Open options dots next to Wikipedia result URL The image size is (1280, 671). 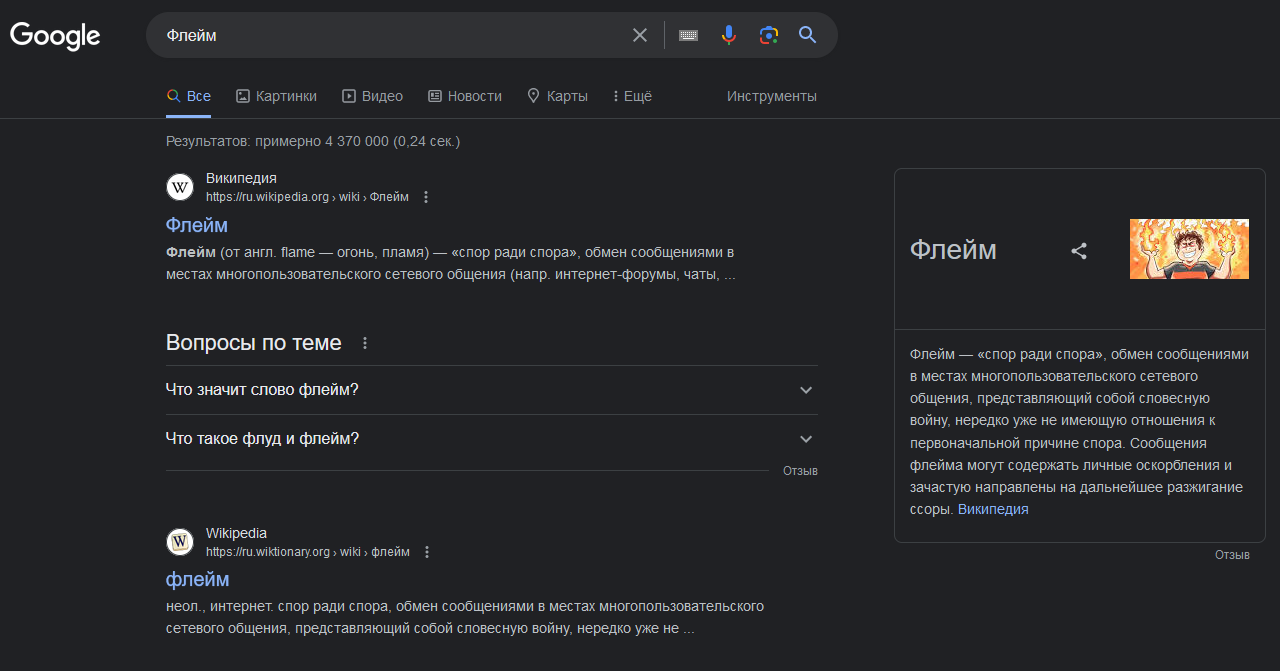[x=426, y=197]
